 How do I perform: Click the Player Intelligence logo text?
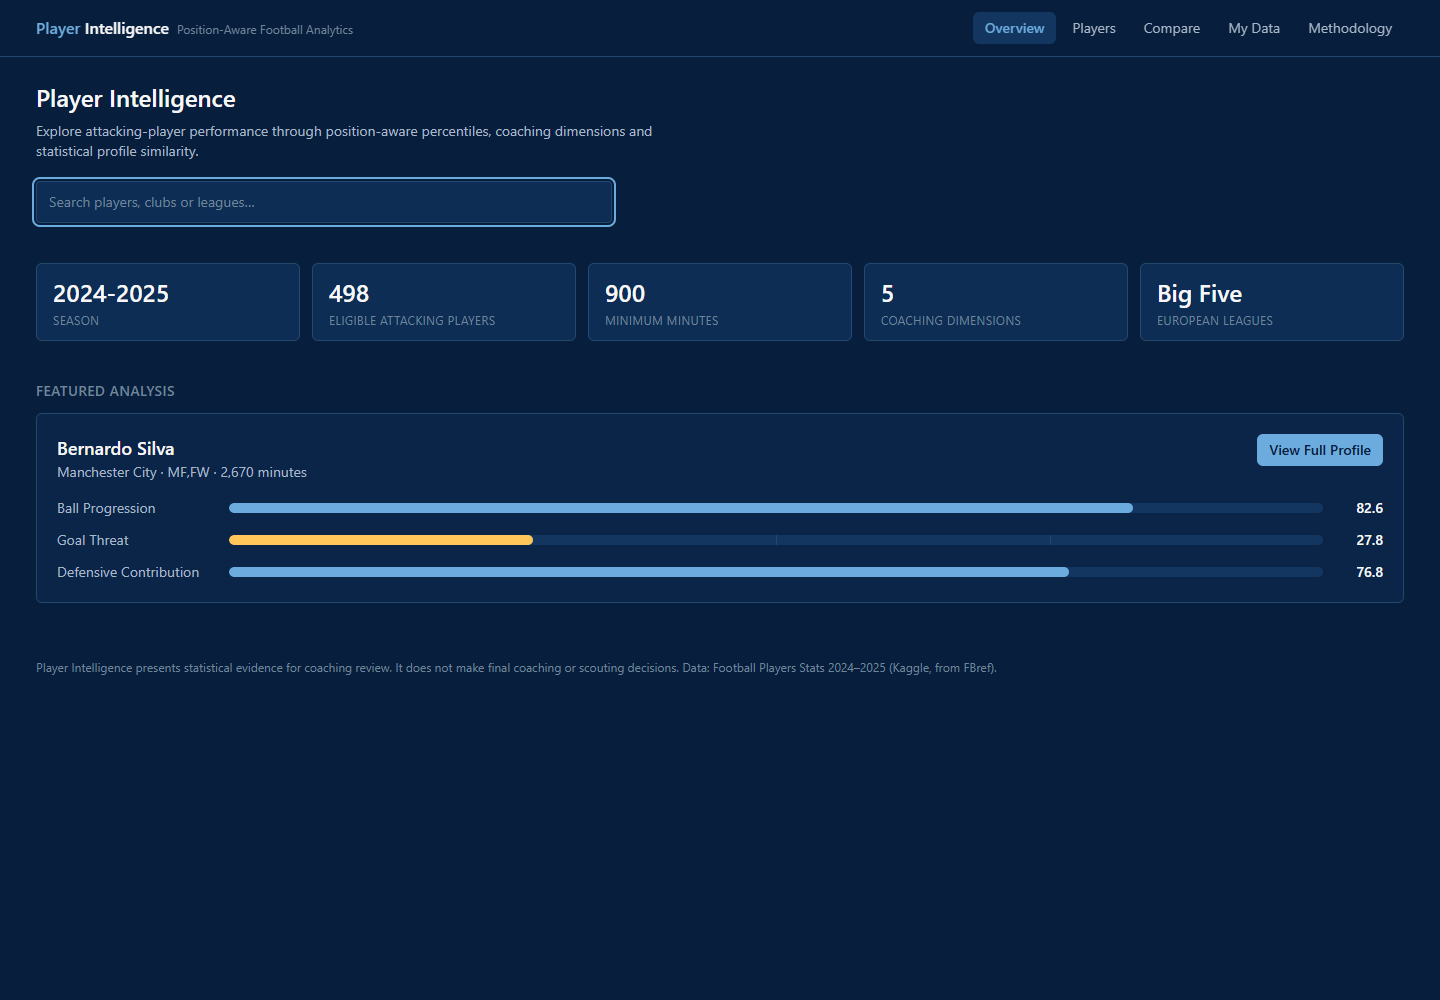tap(102, 29)
